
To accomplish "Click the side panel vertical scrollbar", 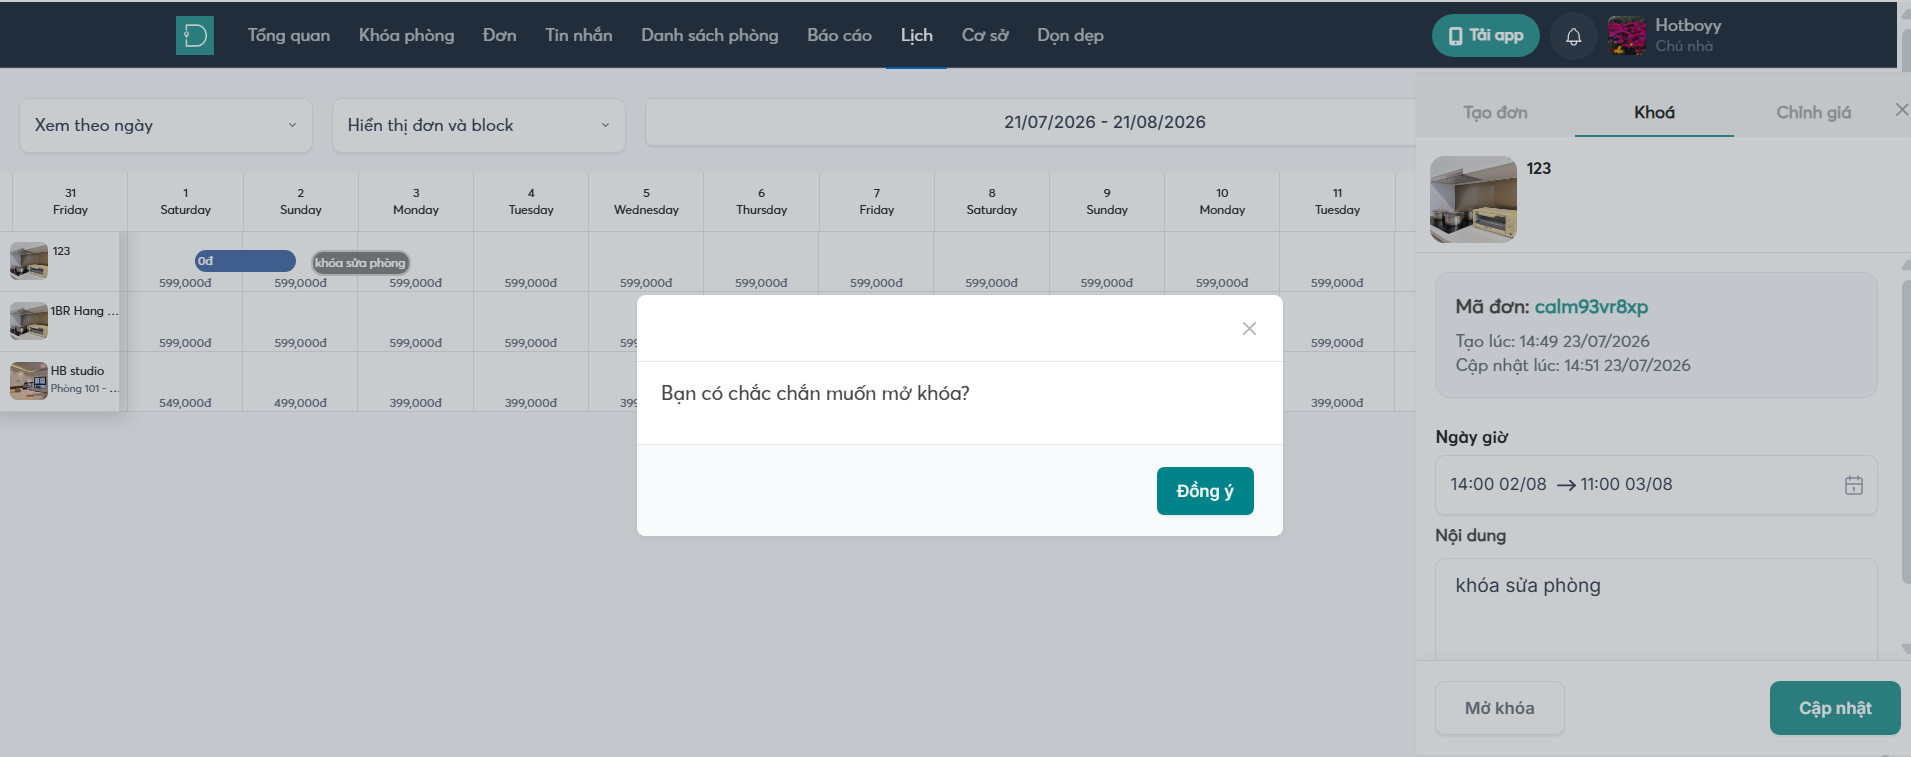I will (1905, 430).
